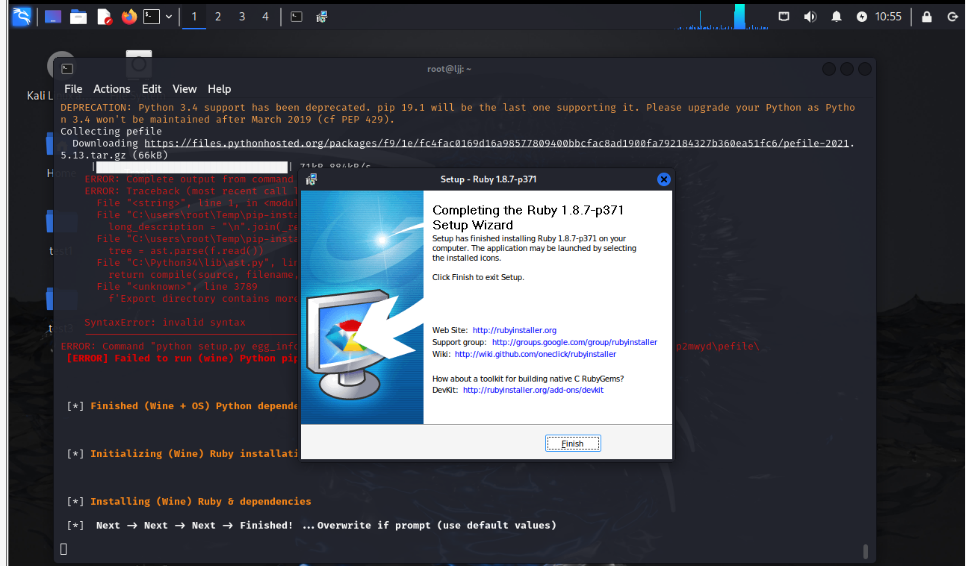Open the View menu in terminal
The height and width of the screenshot is (566, 966).
point(184,89)
